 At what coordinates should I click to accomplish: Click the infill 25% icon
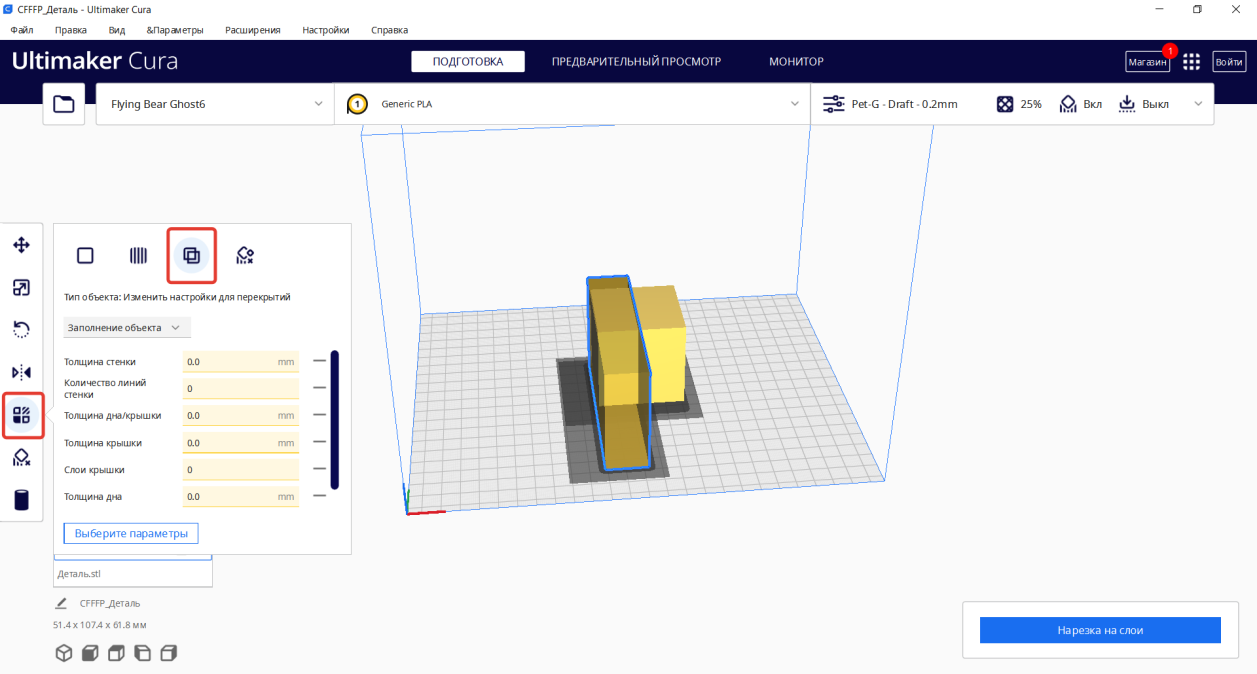tap(1005, 104)
